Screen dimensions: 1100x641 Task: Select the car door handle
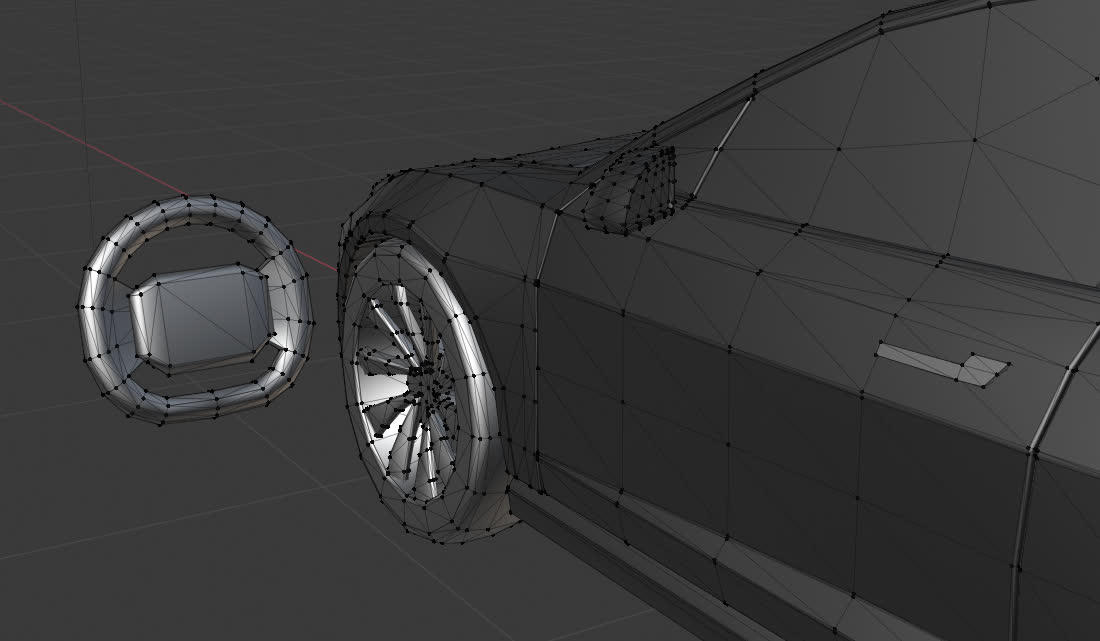940,363
